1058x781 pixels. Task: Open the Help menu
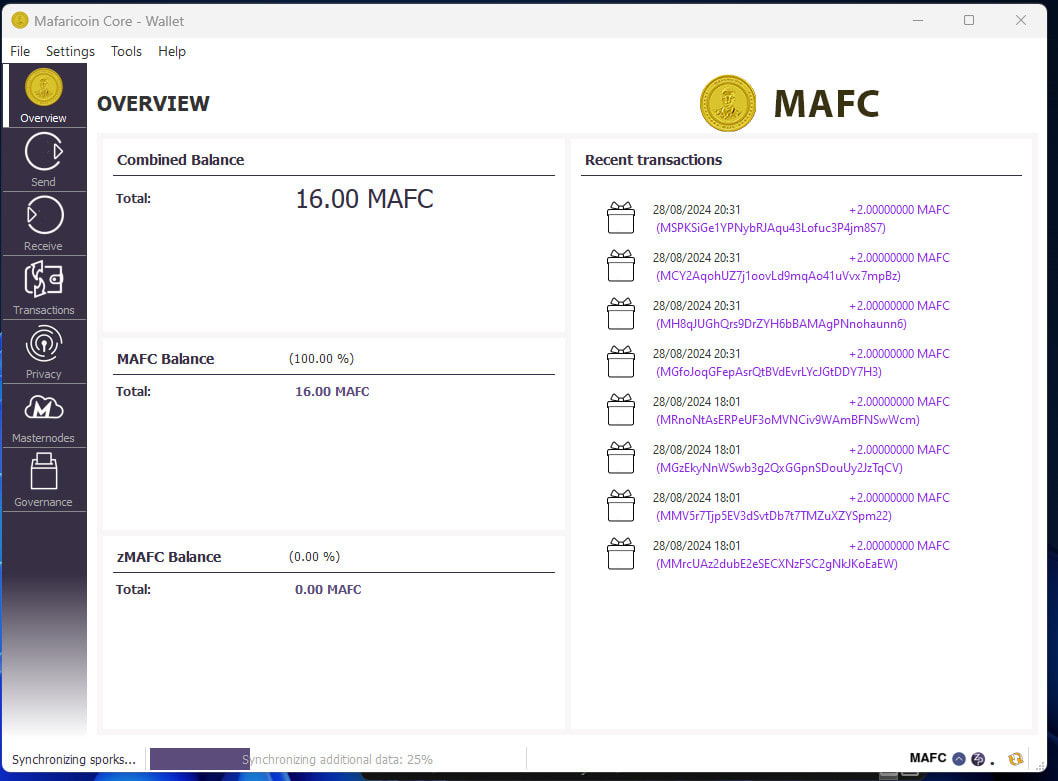(172, 51)
